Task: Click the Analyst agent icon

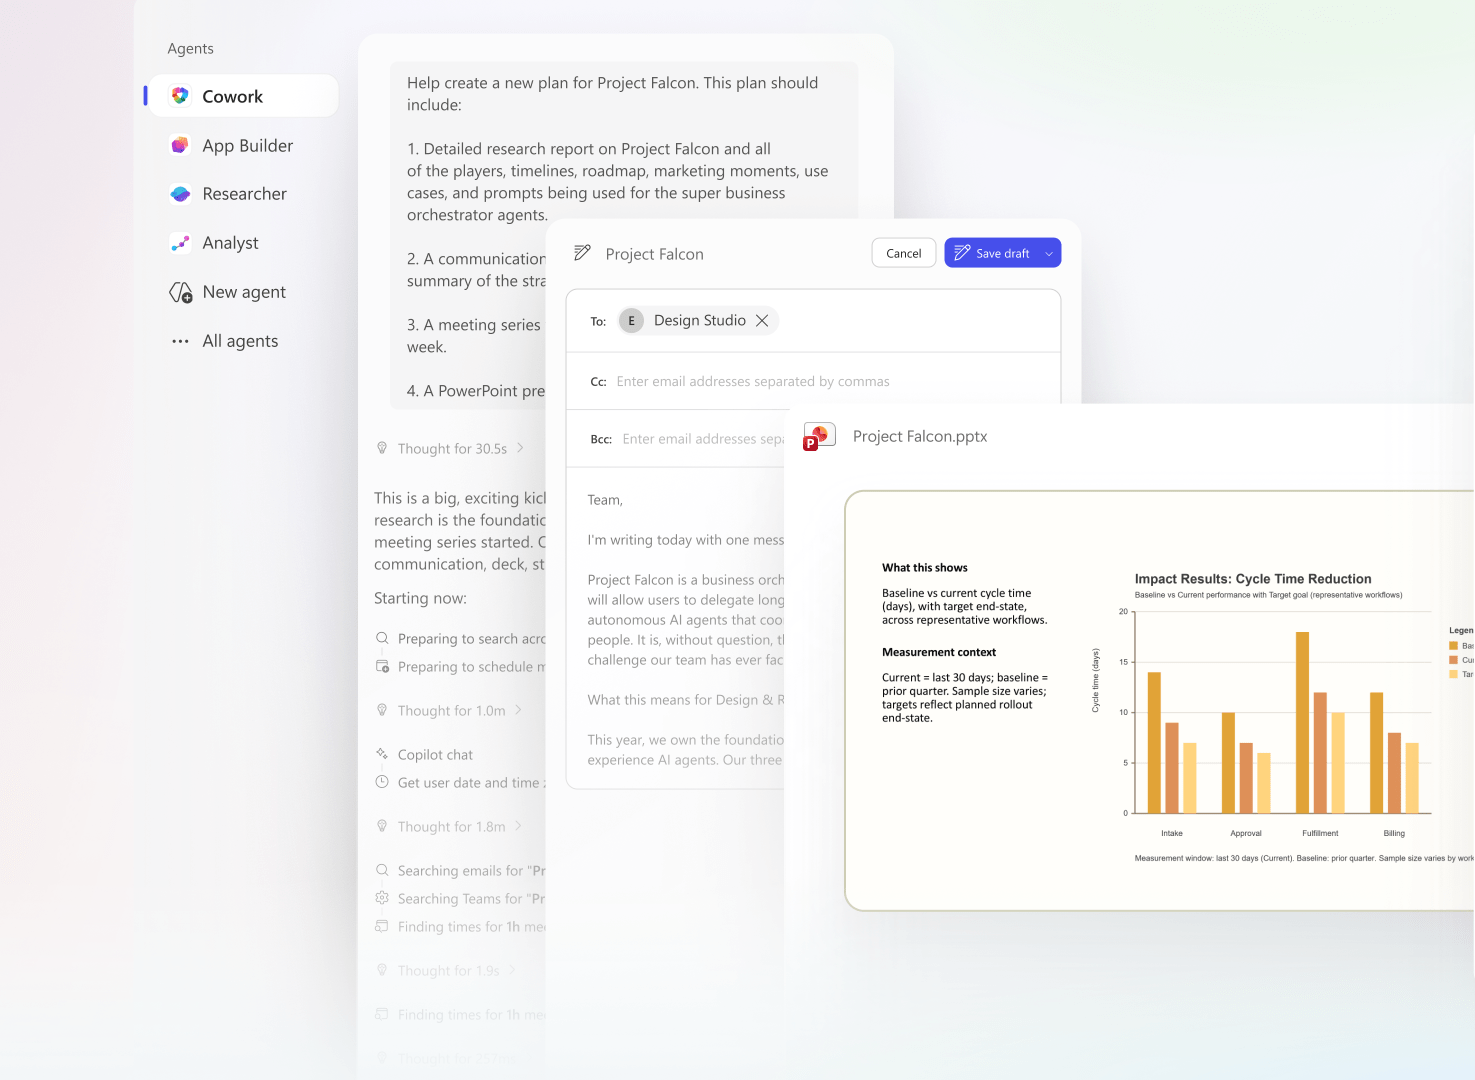Action: (180, 243)
